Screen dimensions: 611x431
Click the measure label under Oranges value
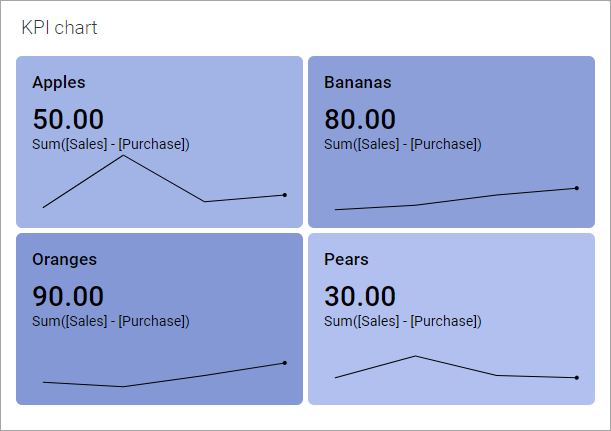111,321
